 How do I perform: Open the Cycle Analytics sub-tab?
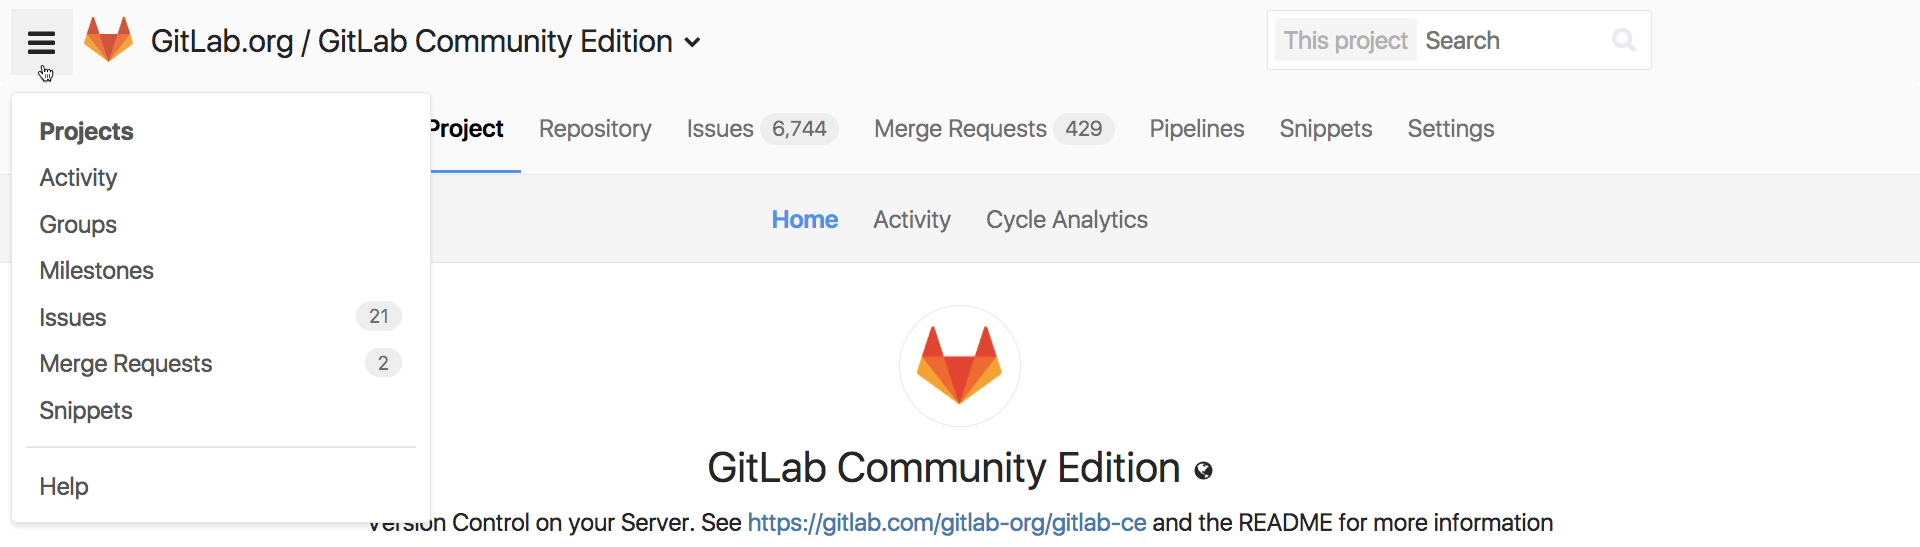tap(1066, 220)
